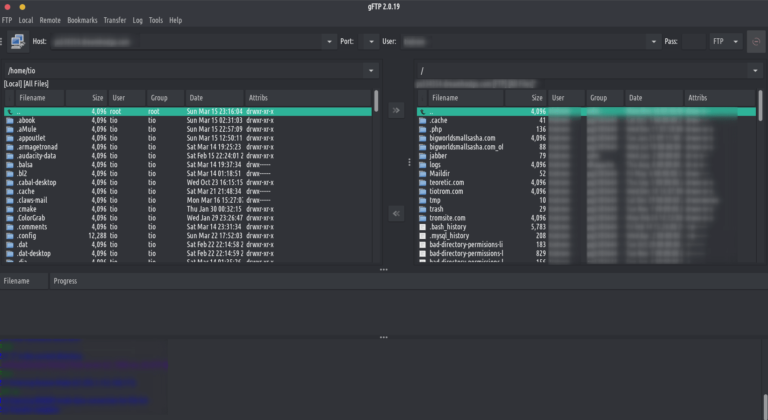Open the Bookmarks menu
The height and width of the screenshot is (420, 768).
pyautogui.click(x=83, y=20)
